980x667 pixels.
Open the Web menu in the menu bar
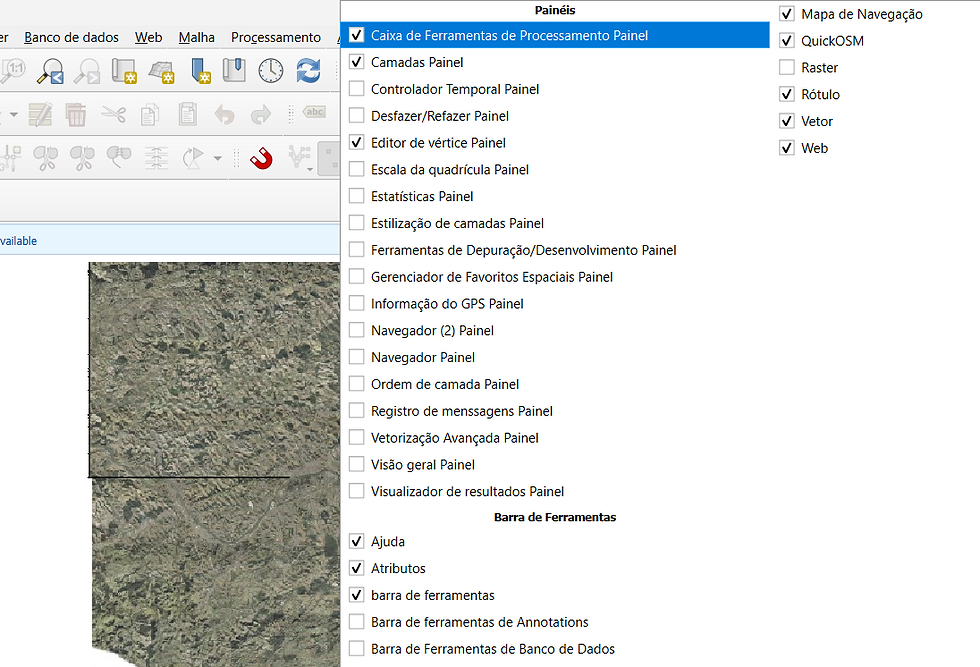click(x=149, y=38)
